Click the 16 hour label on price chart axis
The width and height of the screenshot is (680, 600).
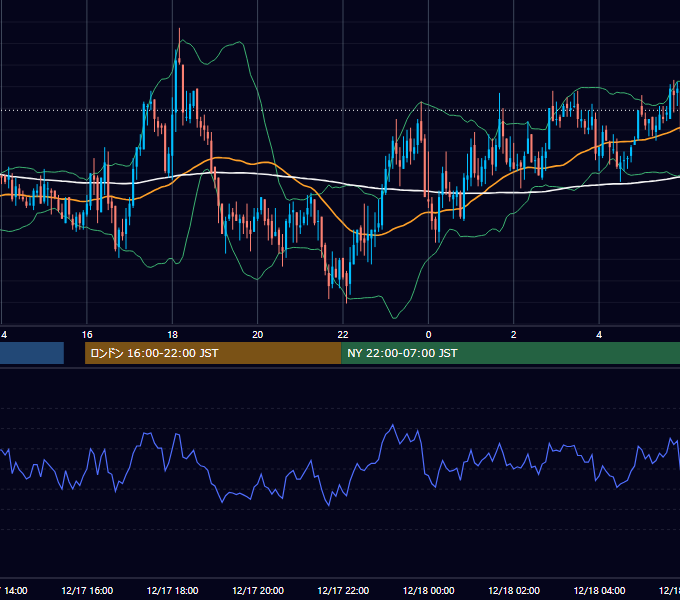(87, 335)
